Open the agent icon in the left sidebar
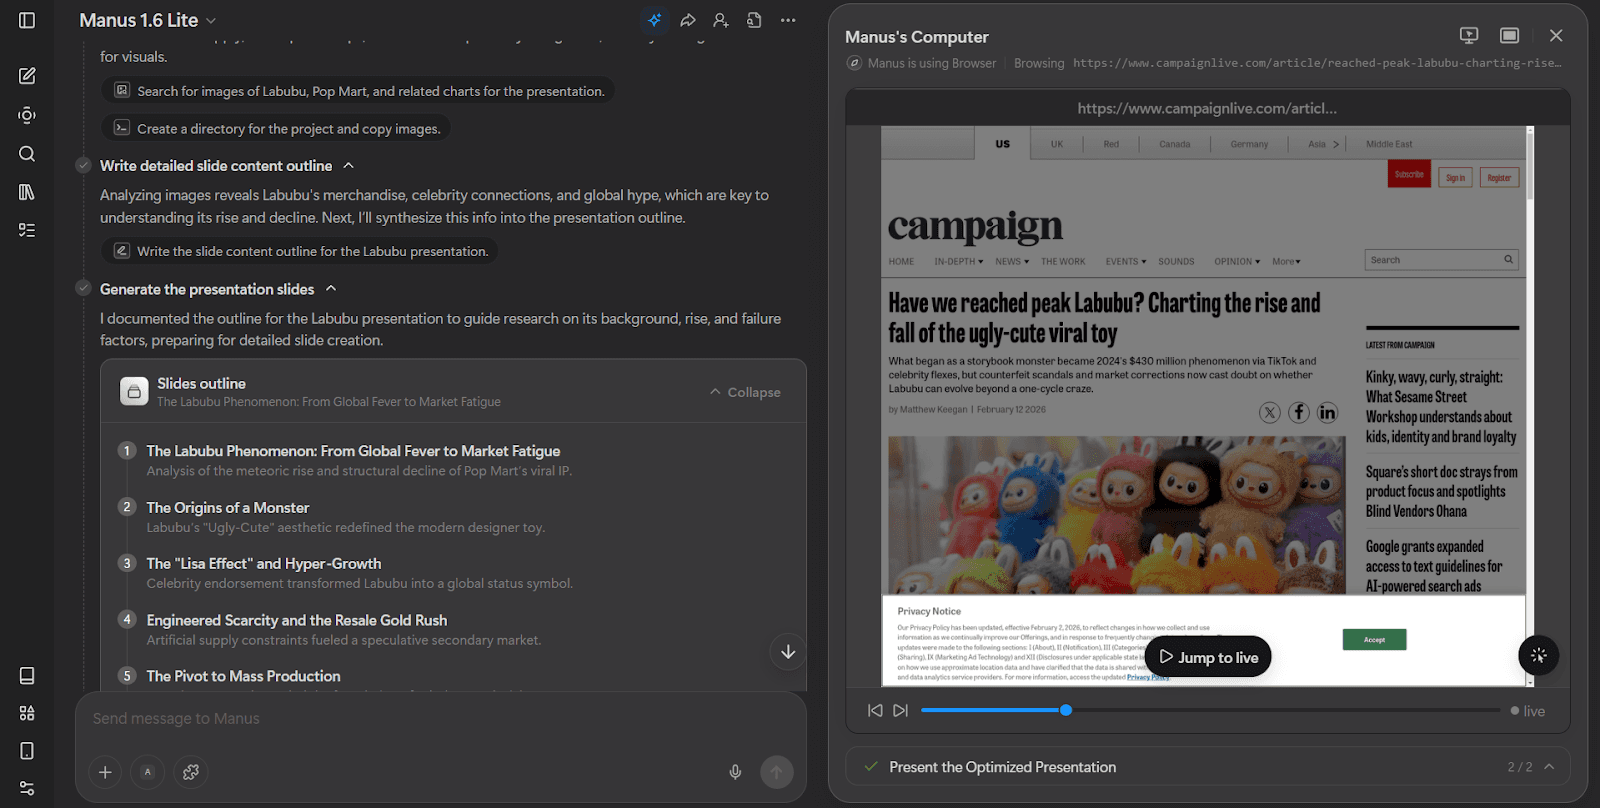 pos(27,115)
